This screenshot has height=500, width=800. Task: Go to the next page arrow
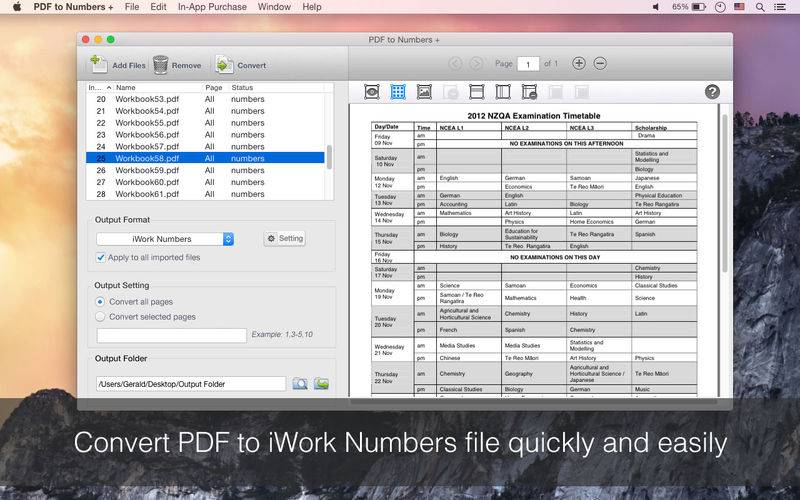click(x=476, y=64)
